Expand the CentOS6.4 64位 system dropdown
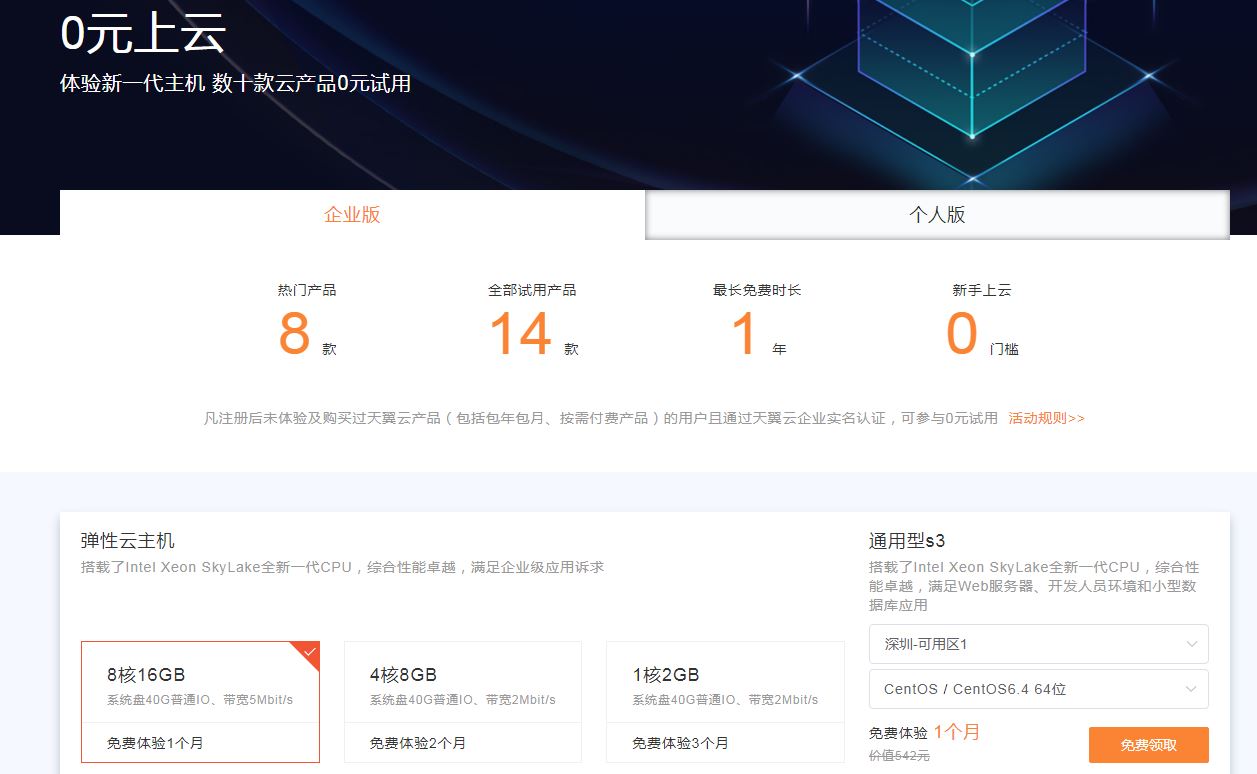Screen dimensions: 1257x774 click(1038, 689)
